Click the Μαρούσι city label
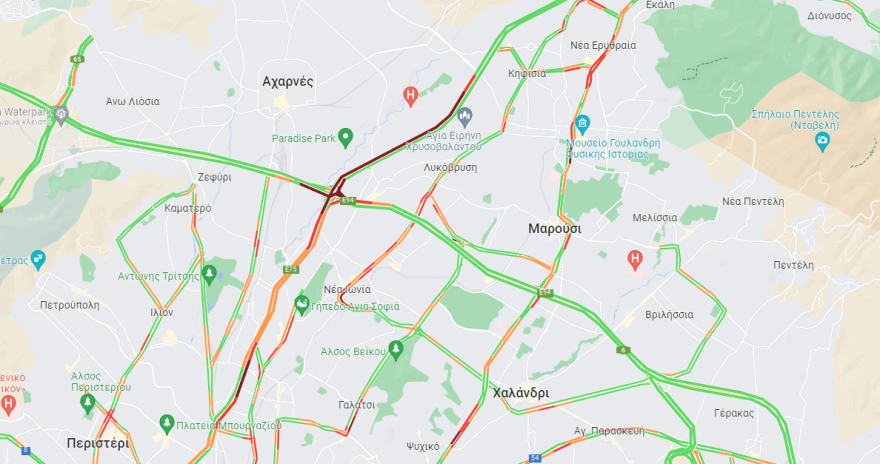The height and width of the screenshot is (464, 880). pos(554,228)
